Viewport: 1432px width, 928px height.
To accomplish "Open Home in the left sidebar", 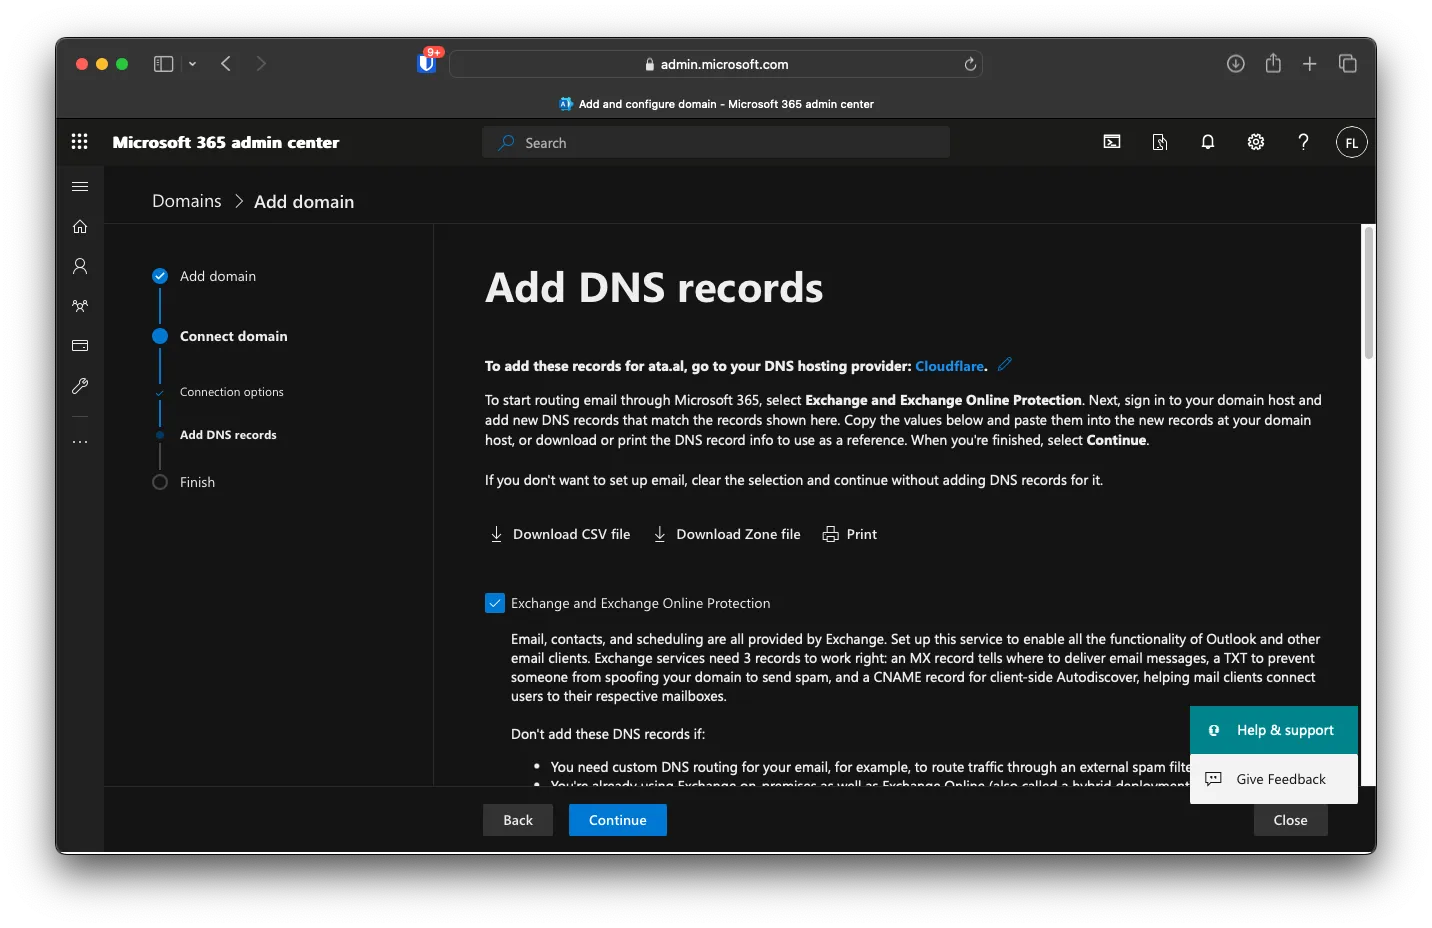I will (80, 226).
